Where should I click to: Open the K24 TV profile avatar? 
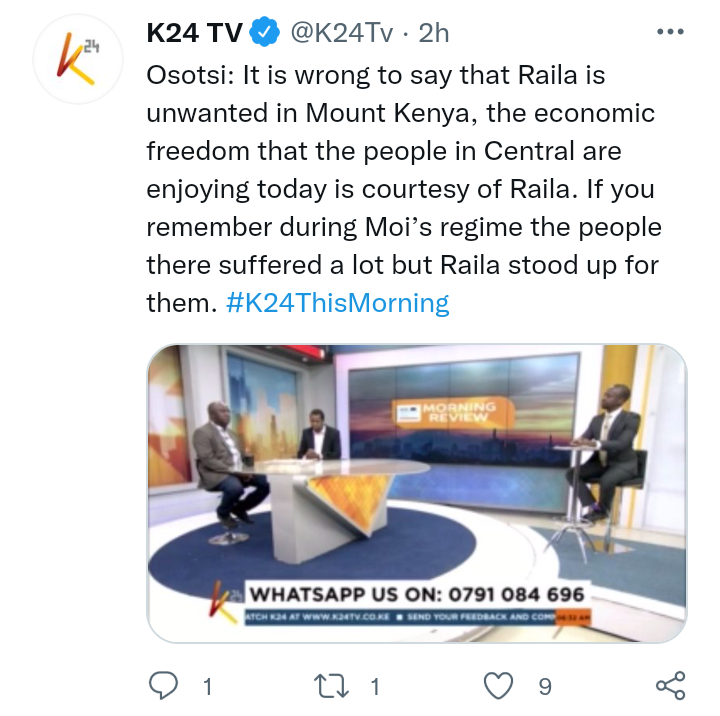coord(78,59)
